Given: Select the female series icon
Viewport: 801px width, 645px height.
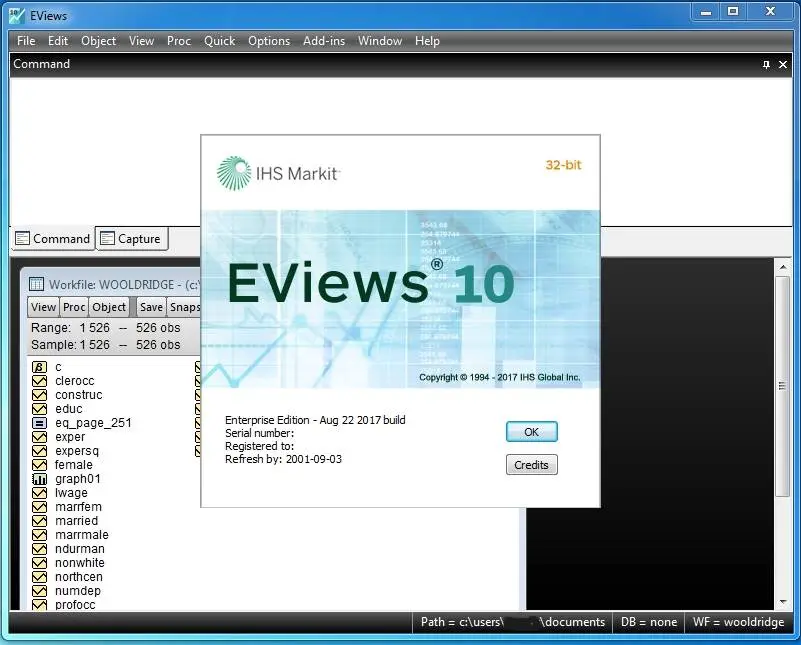Looking at the screenshot, I should coord(39,465).
